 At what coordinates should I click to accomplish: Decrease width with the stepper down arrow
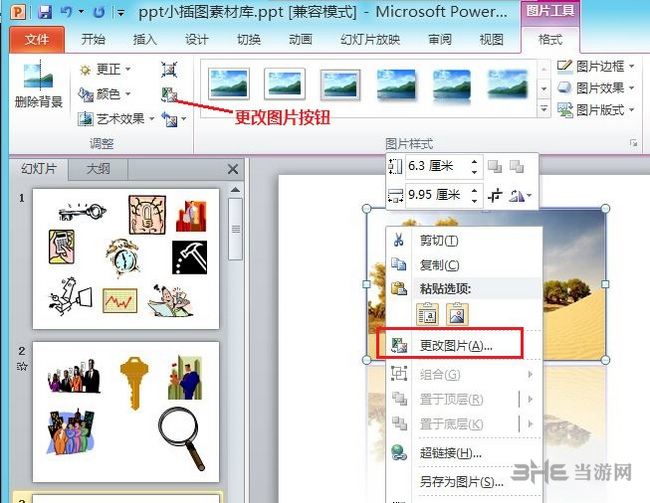point(474,199)
